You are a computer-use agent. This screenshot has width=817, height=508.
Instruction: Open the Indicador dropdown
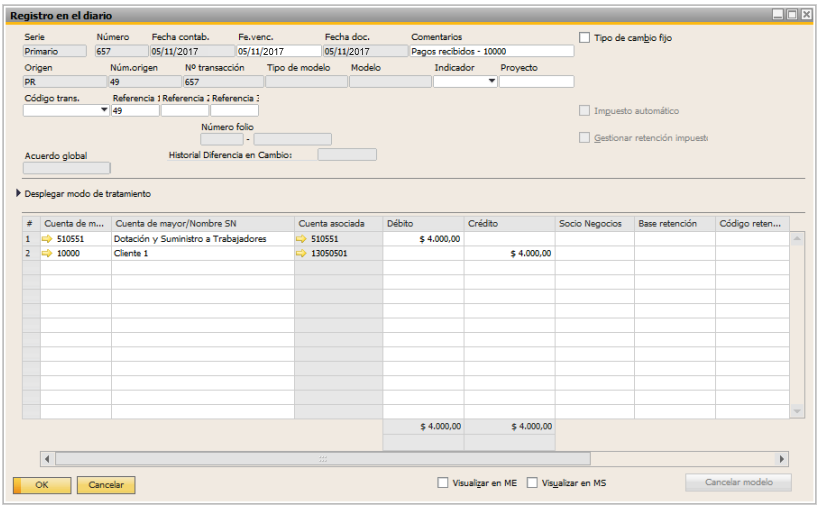click(x=491, y=82)
